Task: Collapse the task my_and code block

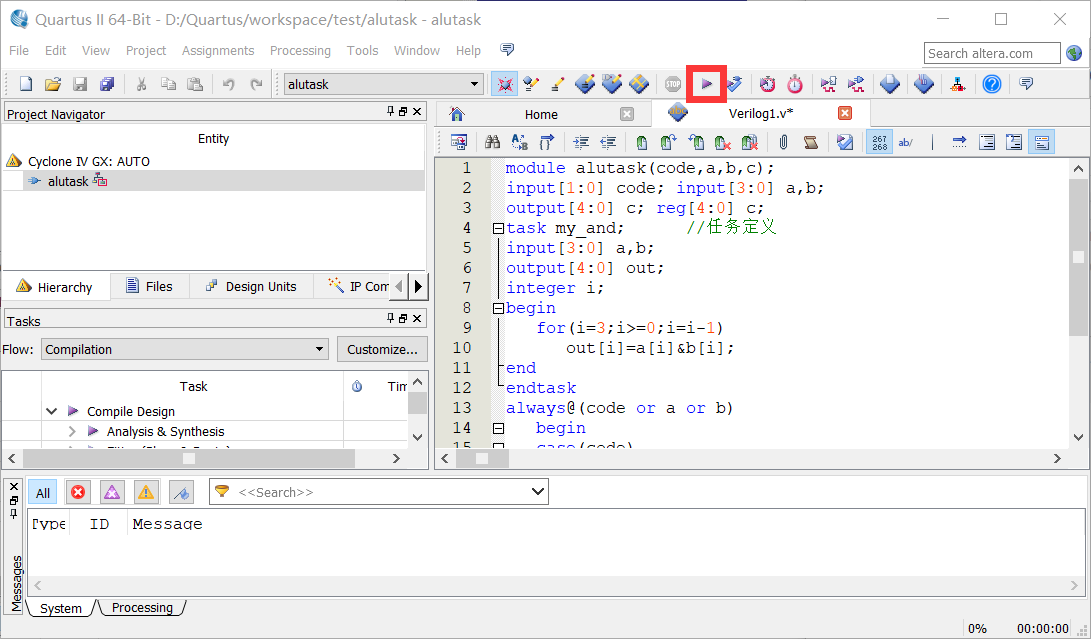Action: (497, 228)
